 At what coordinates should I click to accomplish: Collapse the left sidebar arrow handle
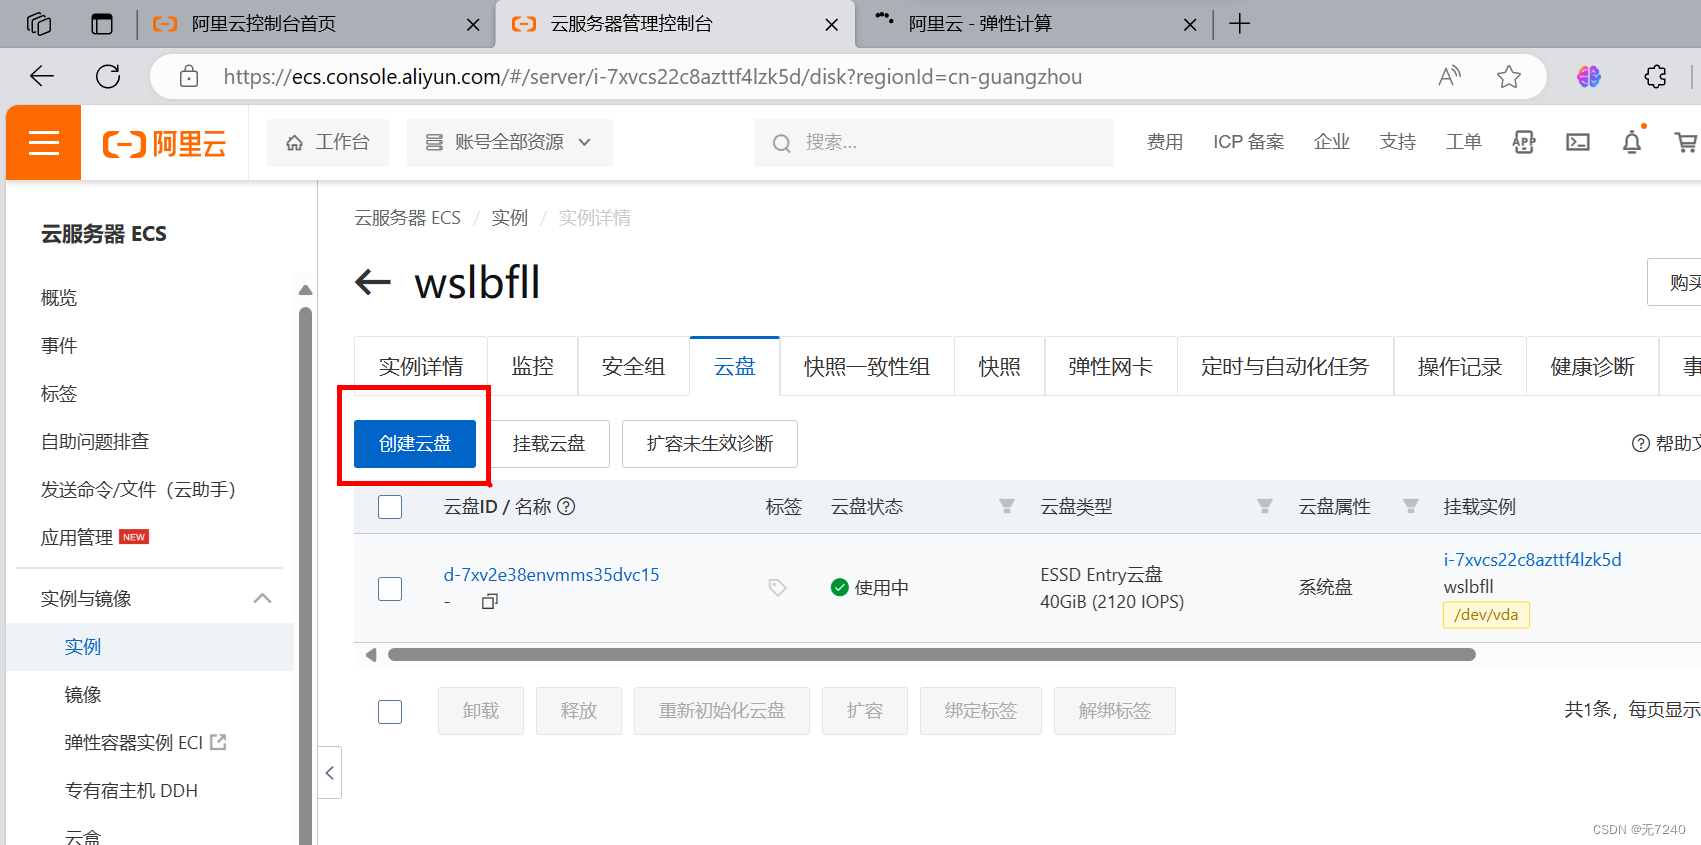[330, 773]
